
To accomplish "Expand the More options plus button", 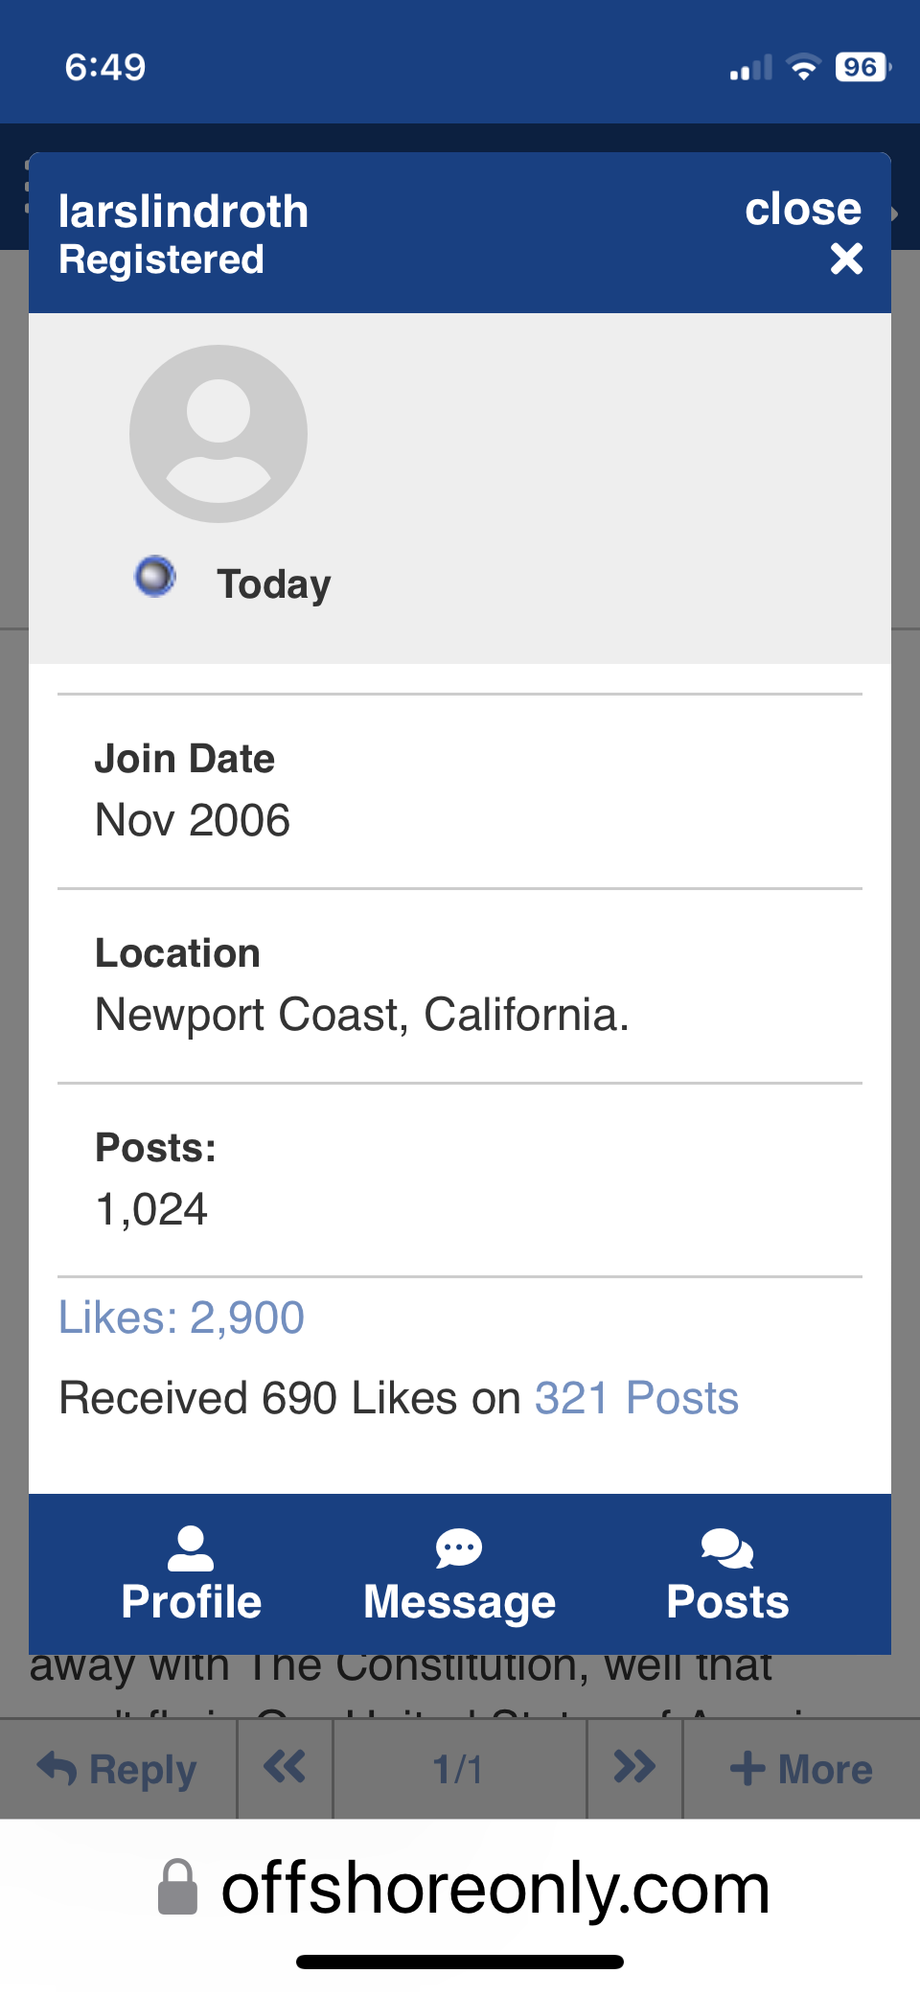I will [801, 1769].
